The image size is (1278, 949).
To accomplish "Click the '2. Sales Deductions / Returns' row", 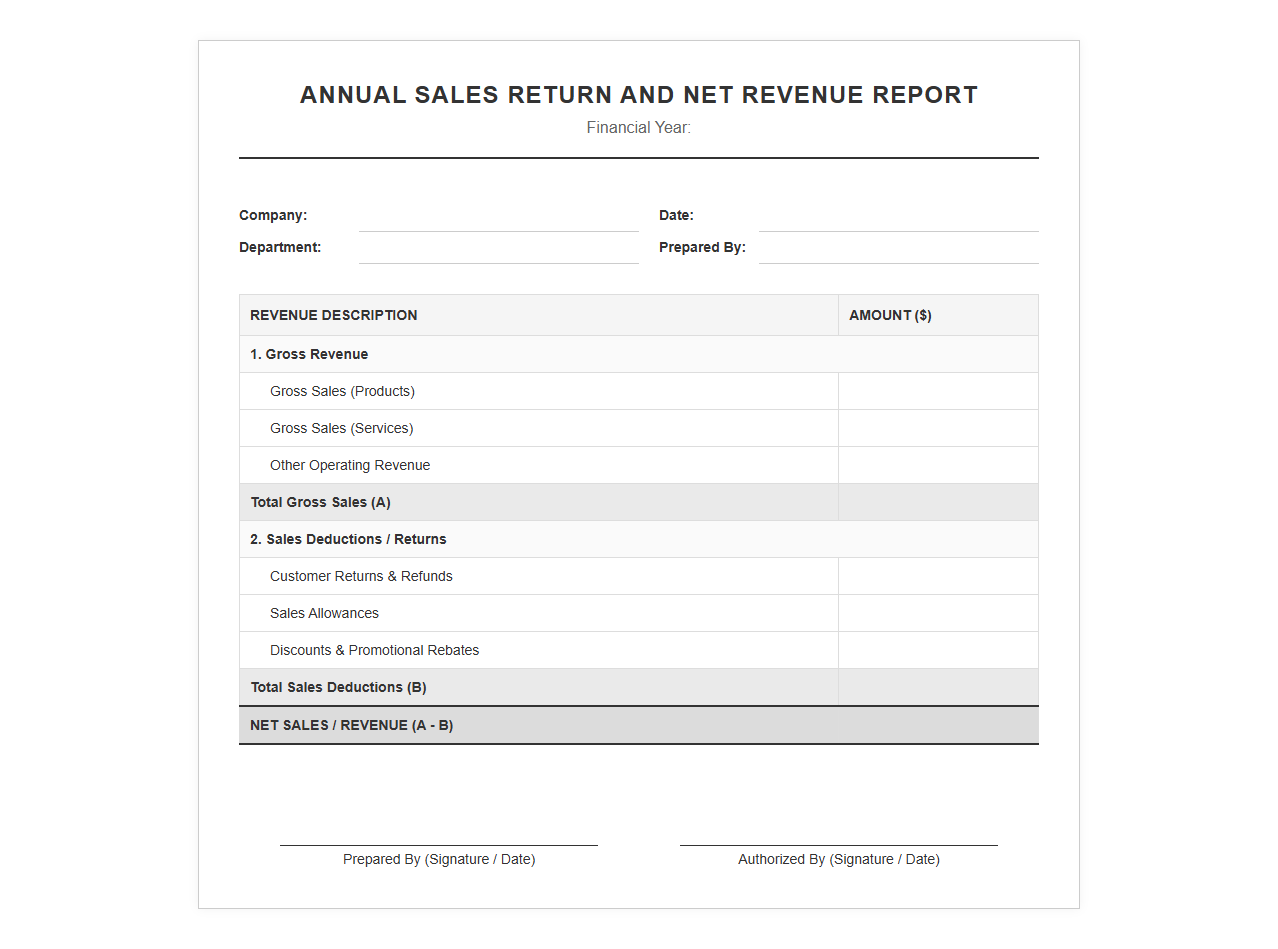I will pyautogui.click(x=639, y=539).
